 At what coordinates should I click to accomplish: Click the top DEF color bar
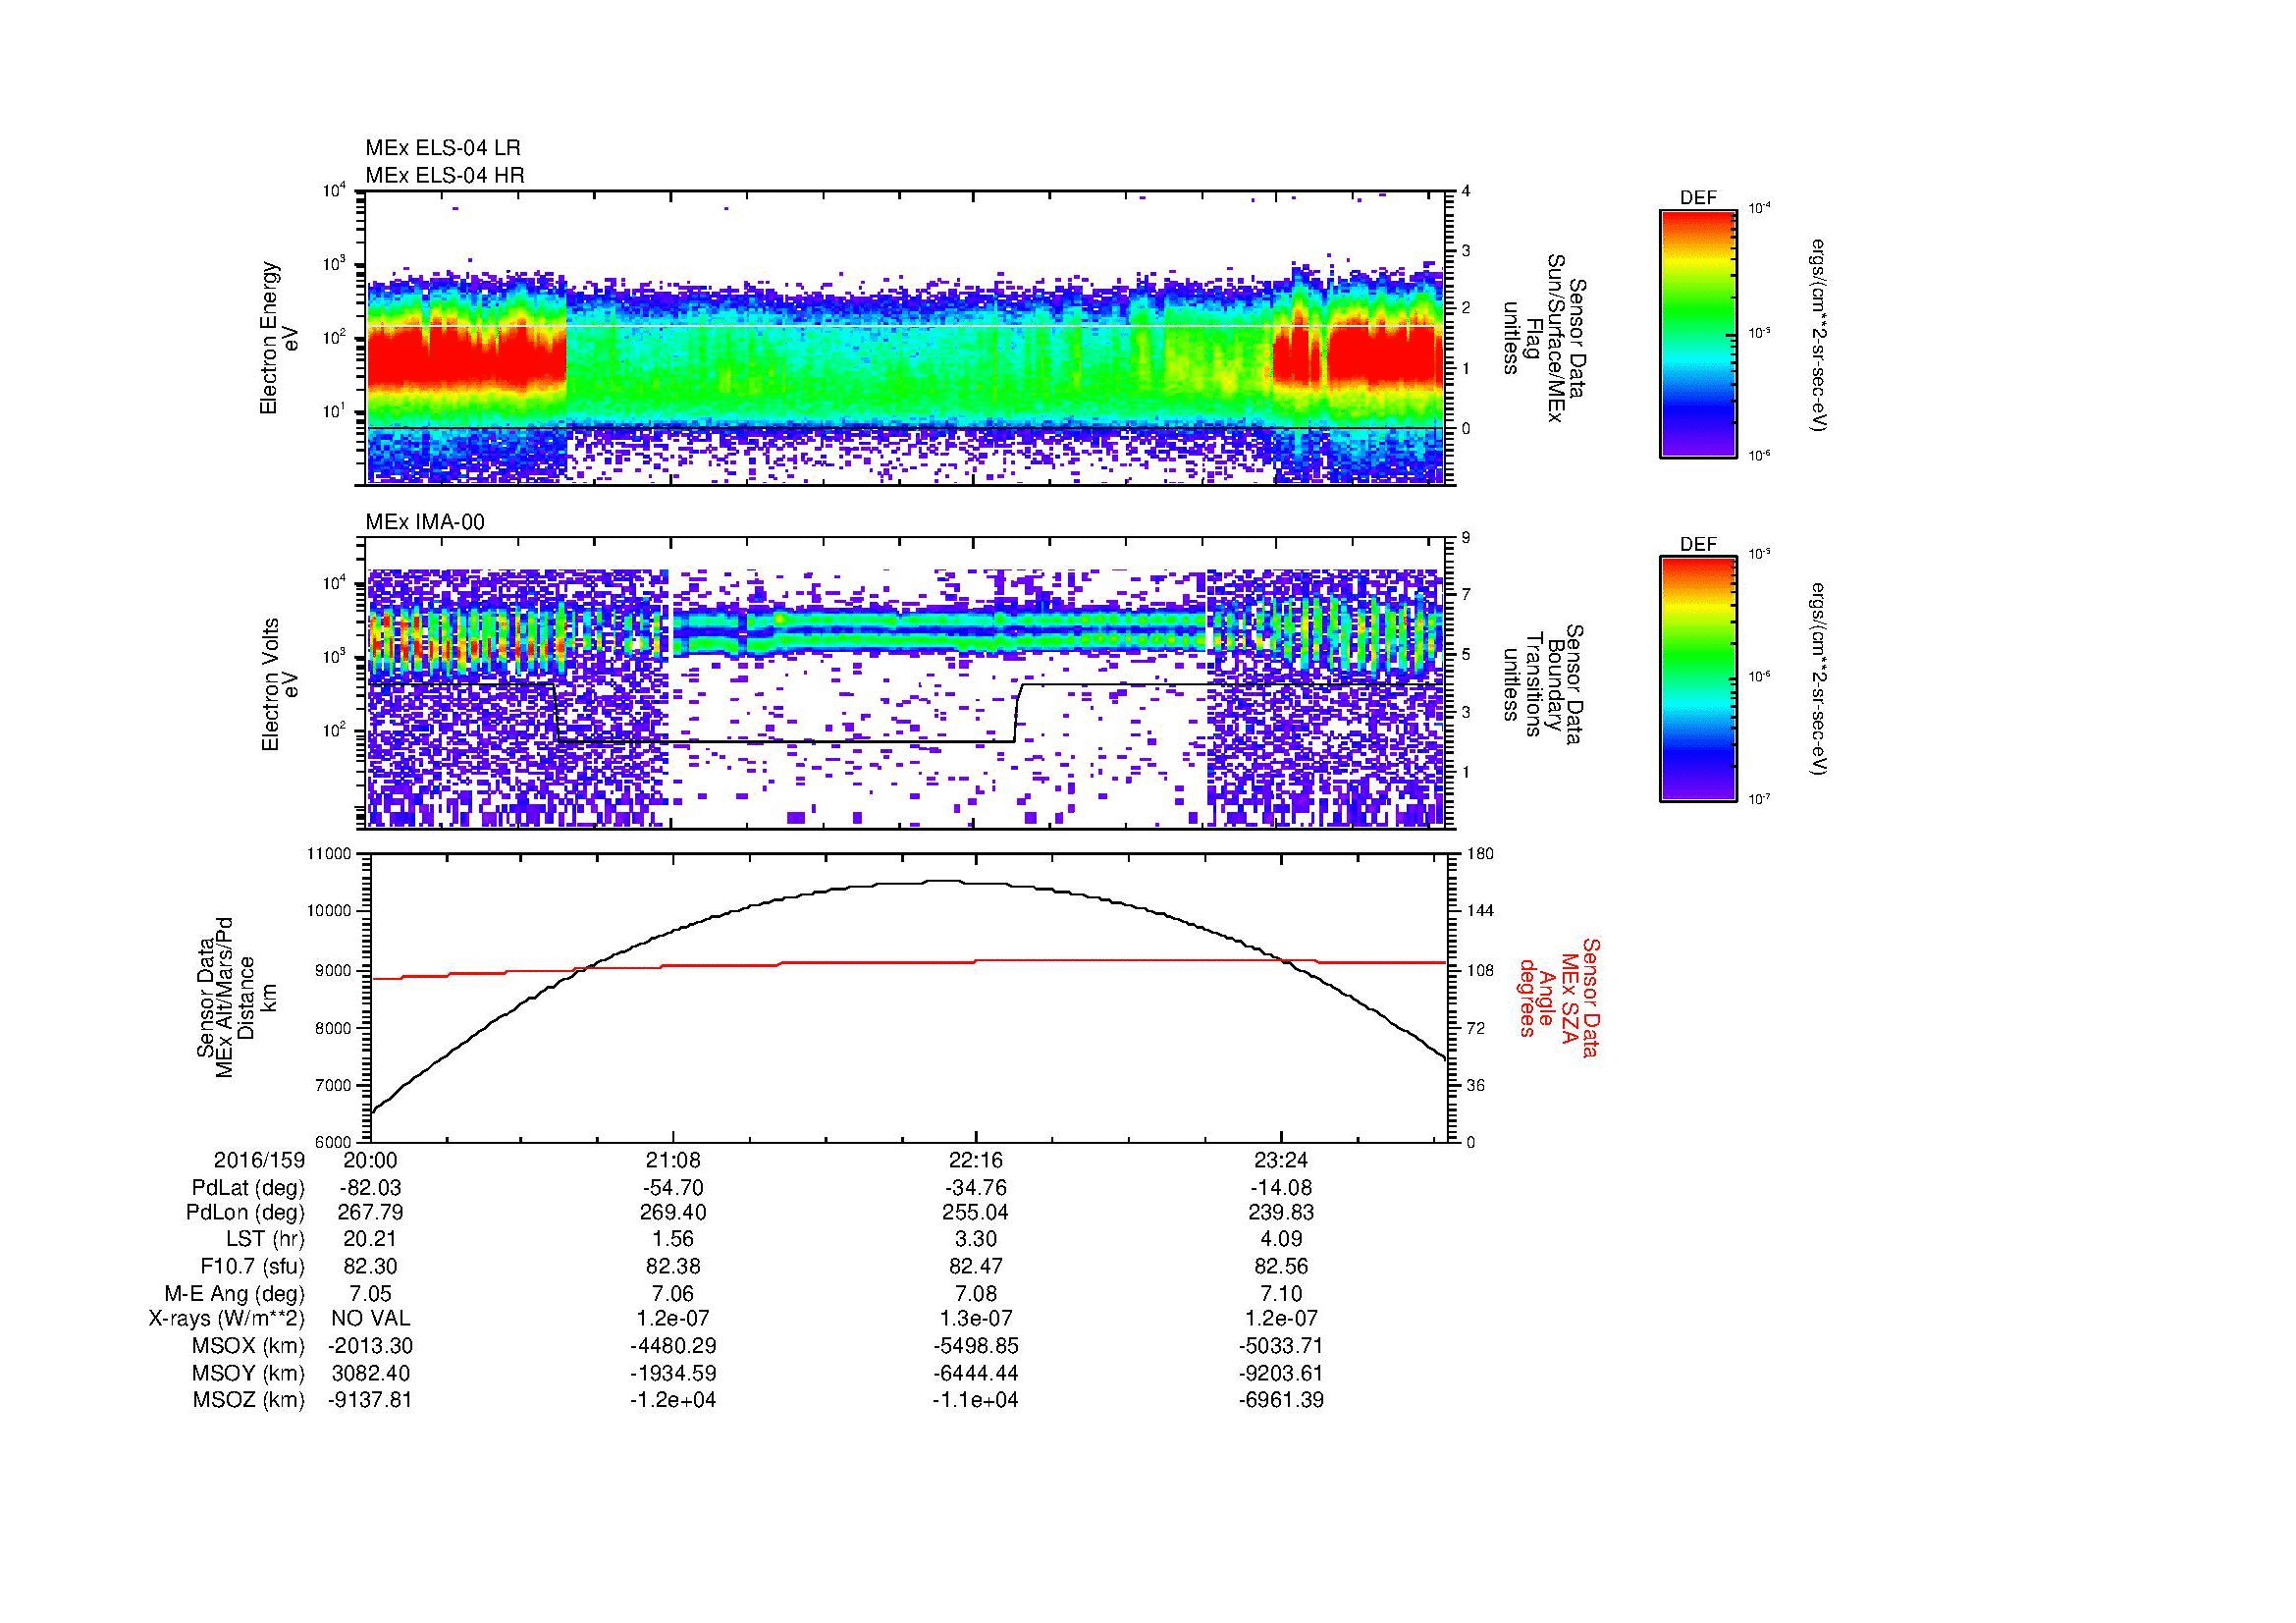[x=1698, y=333]
